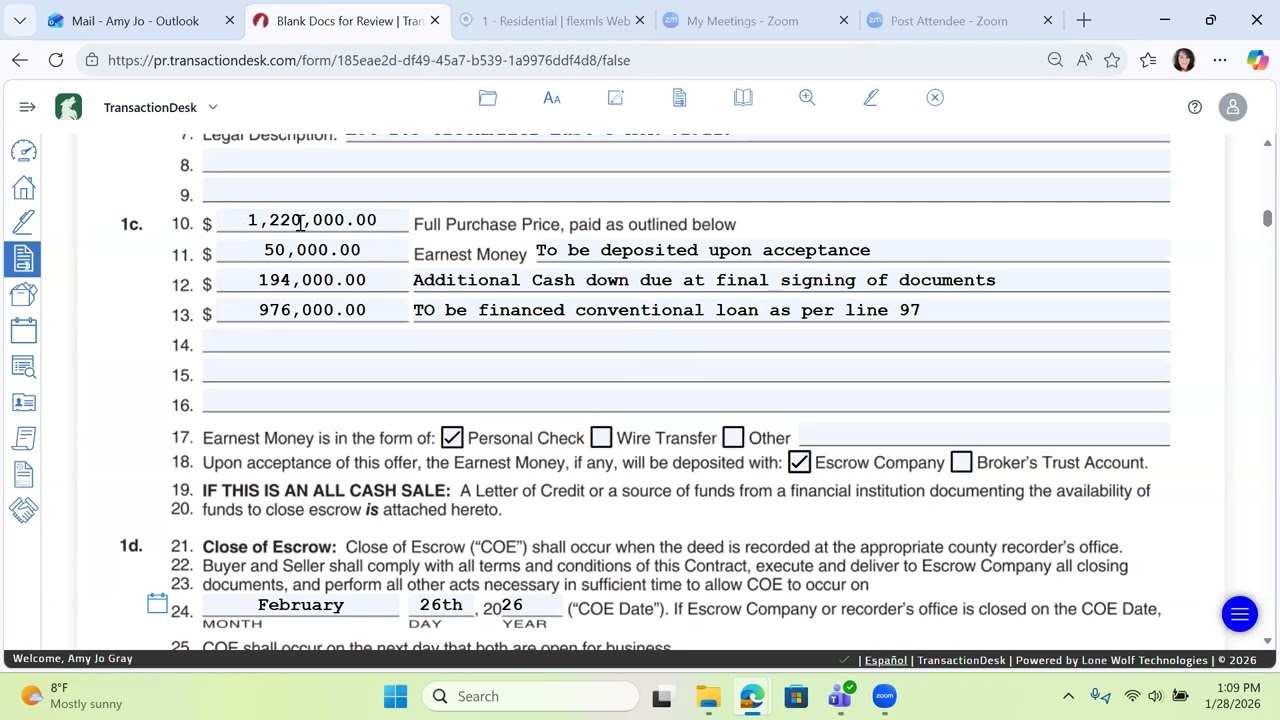Image resolution: width=1280 pixels, height=720 pixels.
Task: Open the 3D box icon in sidebar
Action: [24, 294]
